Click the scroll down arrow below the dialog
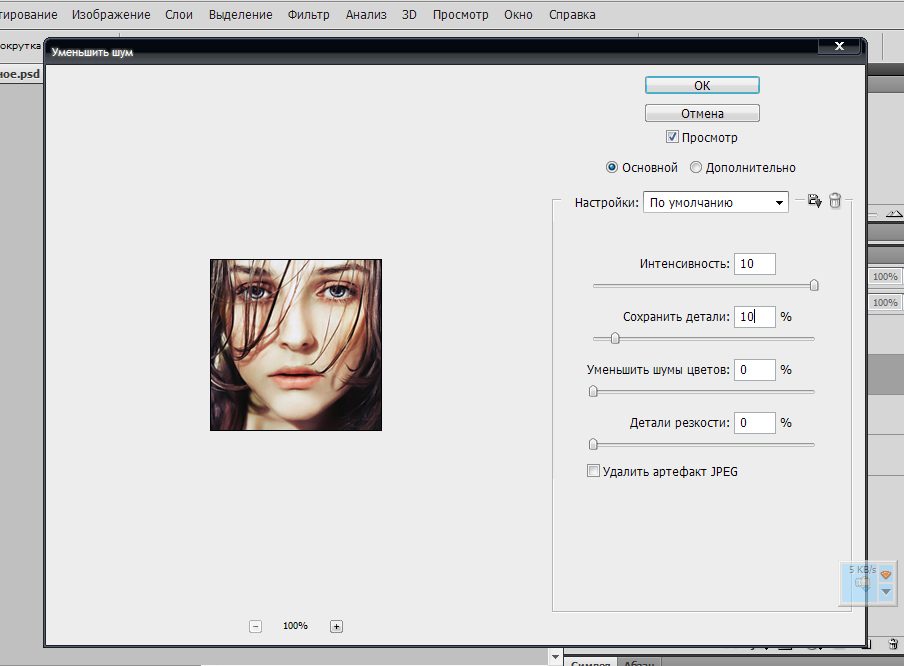Image resolution: width=904 pixels, height=666 pixels. point(555,656)
